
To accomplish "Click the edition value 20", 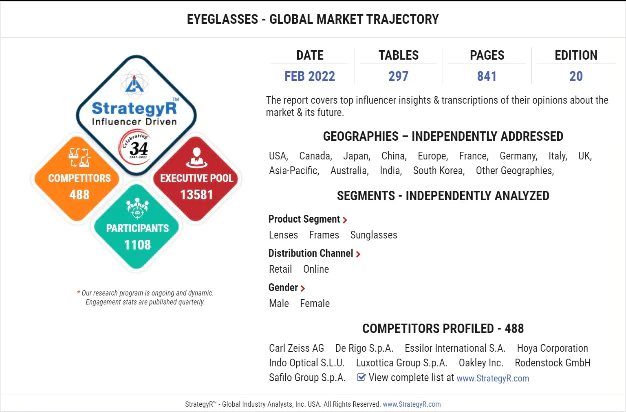I will [x=576, y=76].
